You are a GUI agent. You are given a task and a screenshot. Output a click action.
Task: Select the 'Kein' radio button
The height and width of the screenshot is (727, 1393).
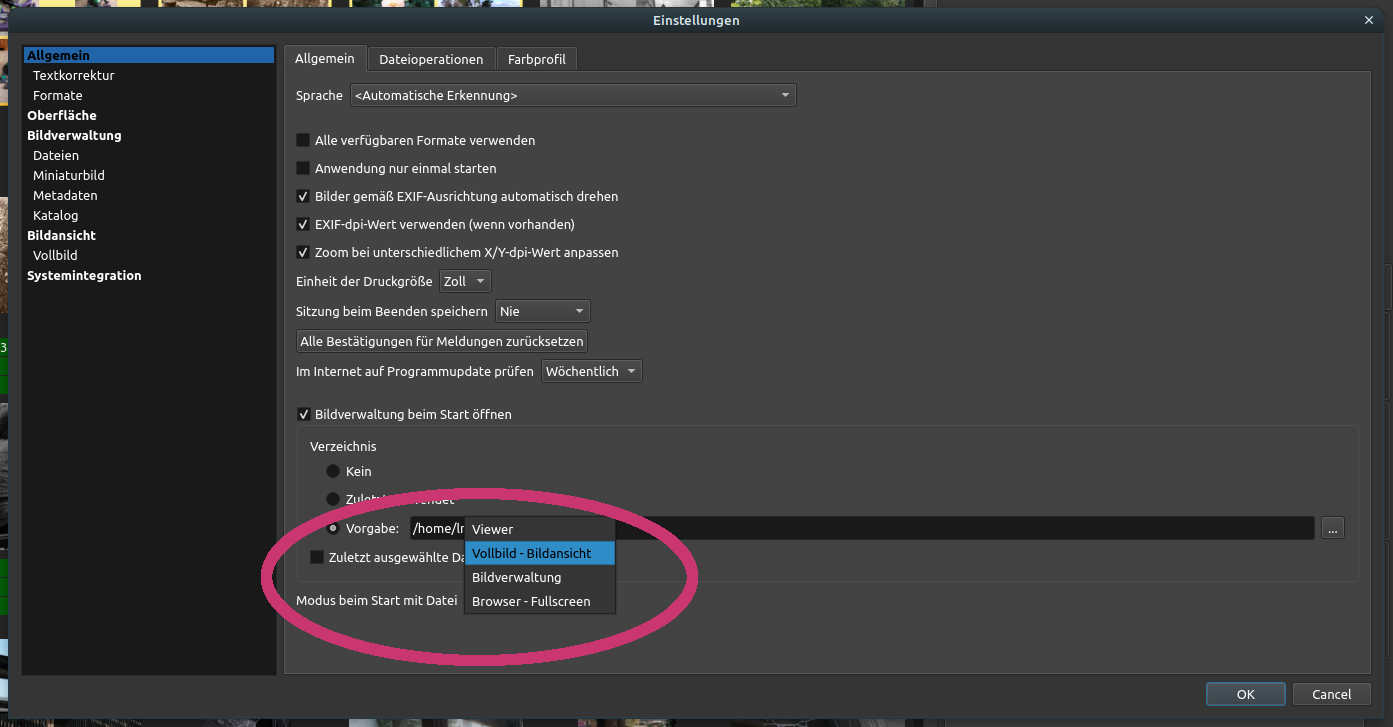pyautogui.click(x=333, y=471)
